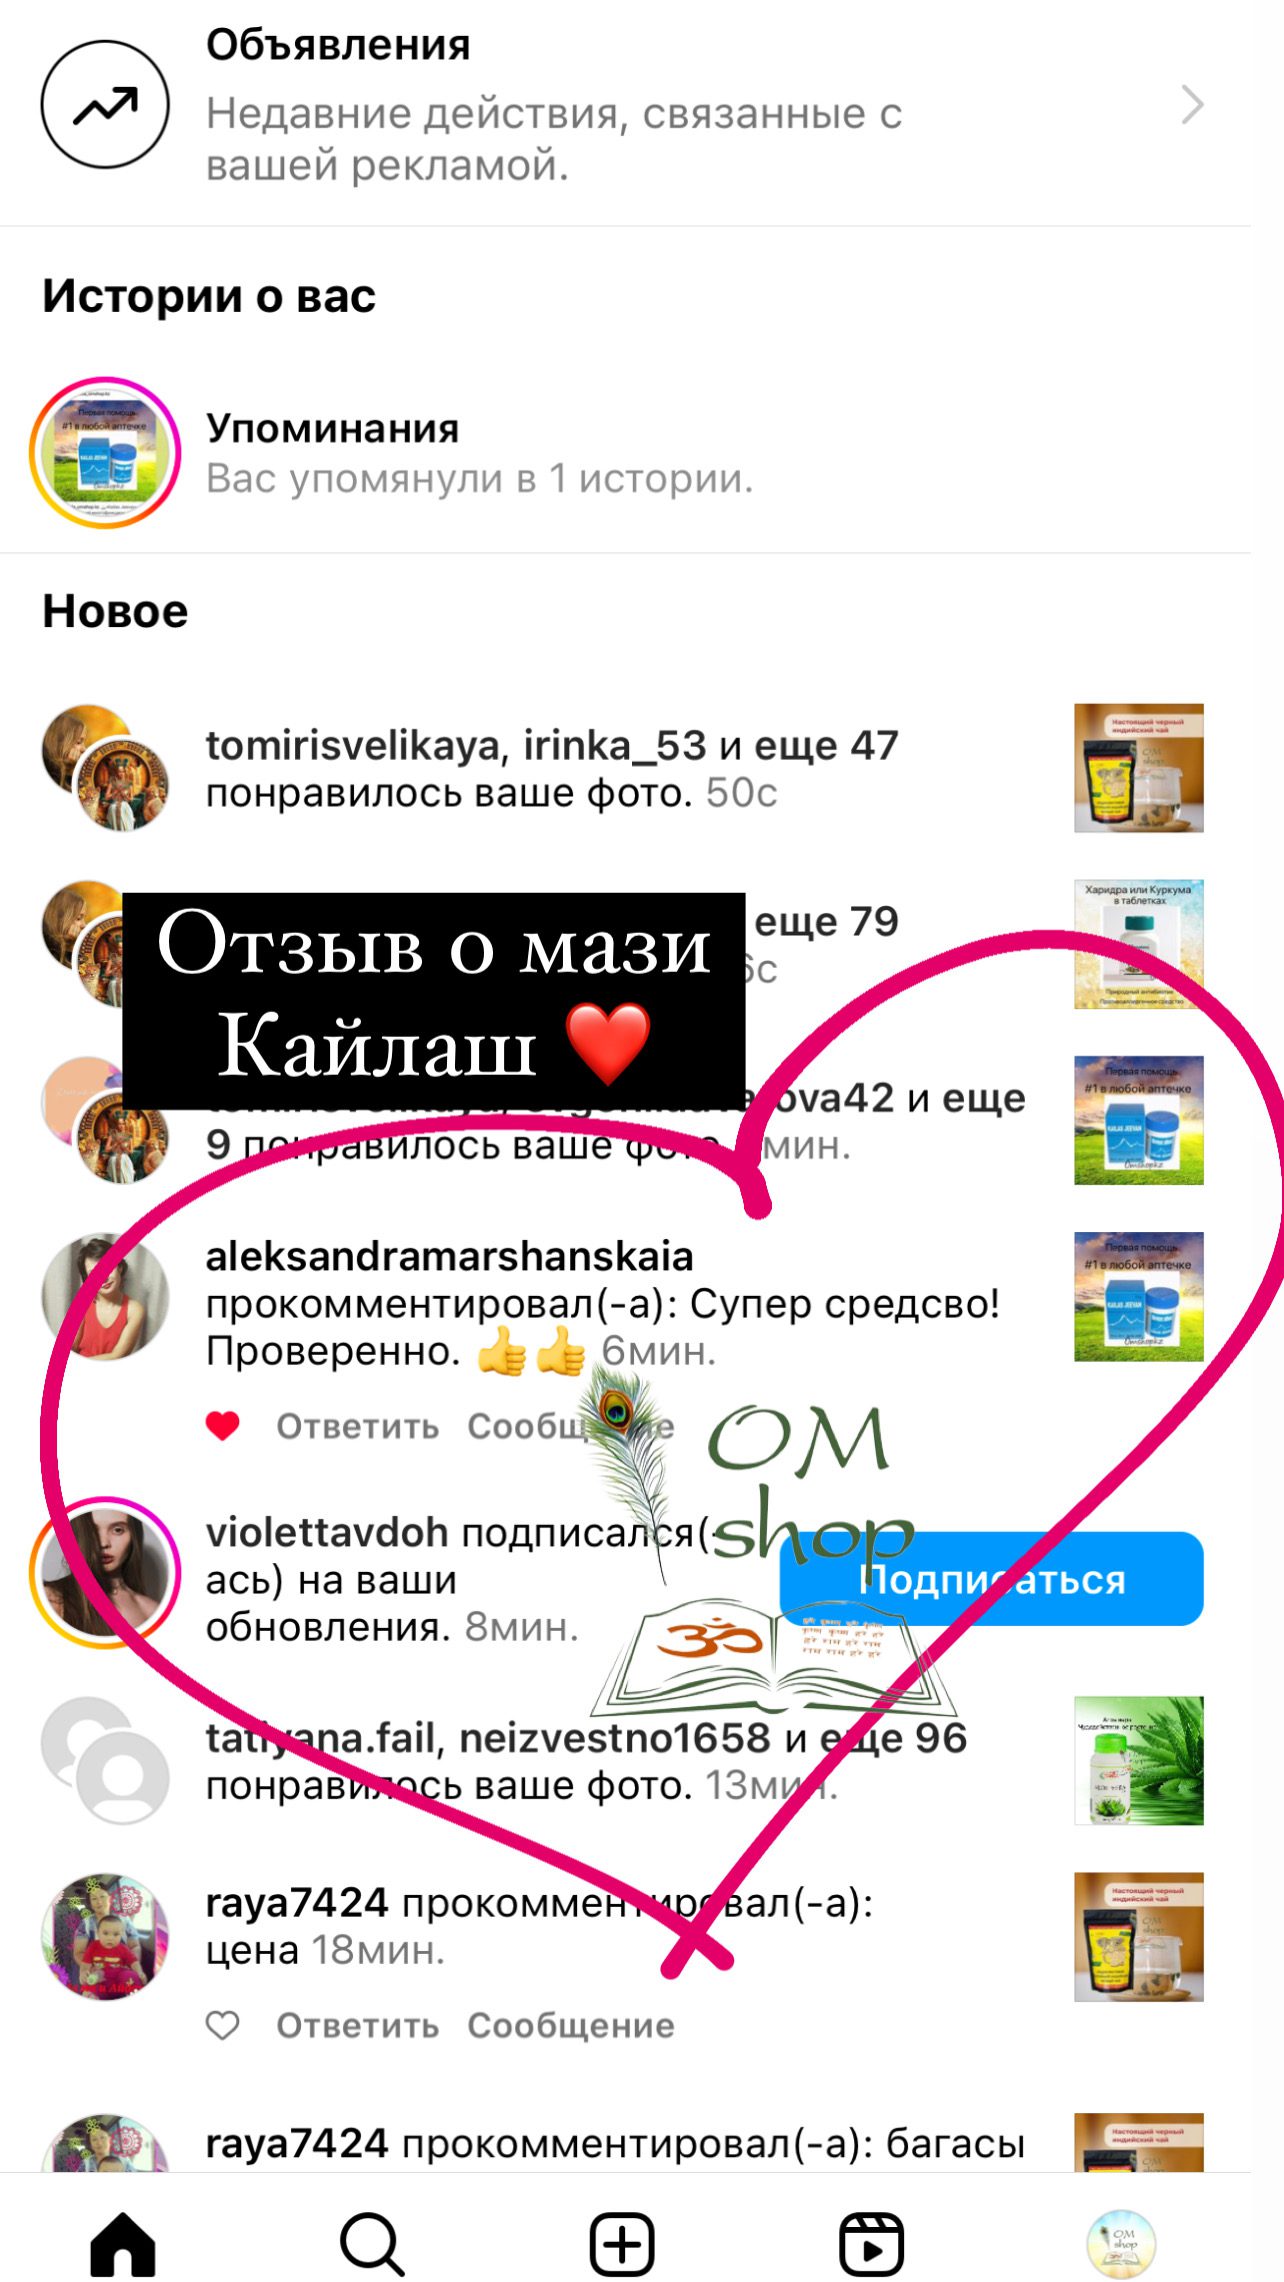Open the Reels icon in bottom bar
The image size is (1284, 2282).
coord(871,2244)
